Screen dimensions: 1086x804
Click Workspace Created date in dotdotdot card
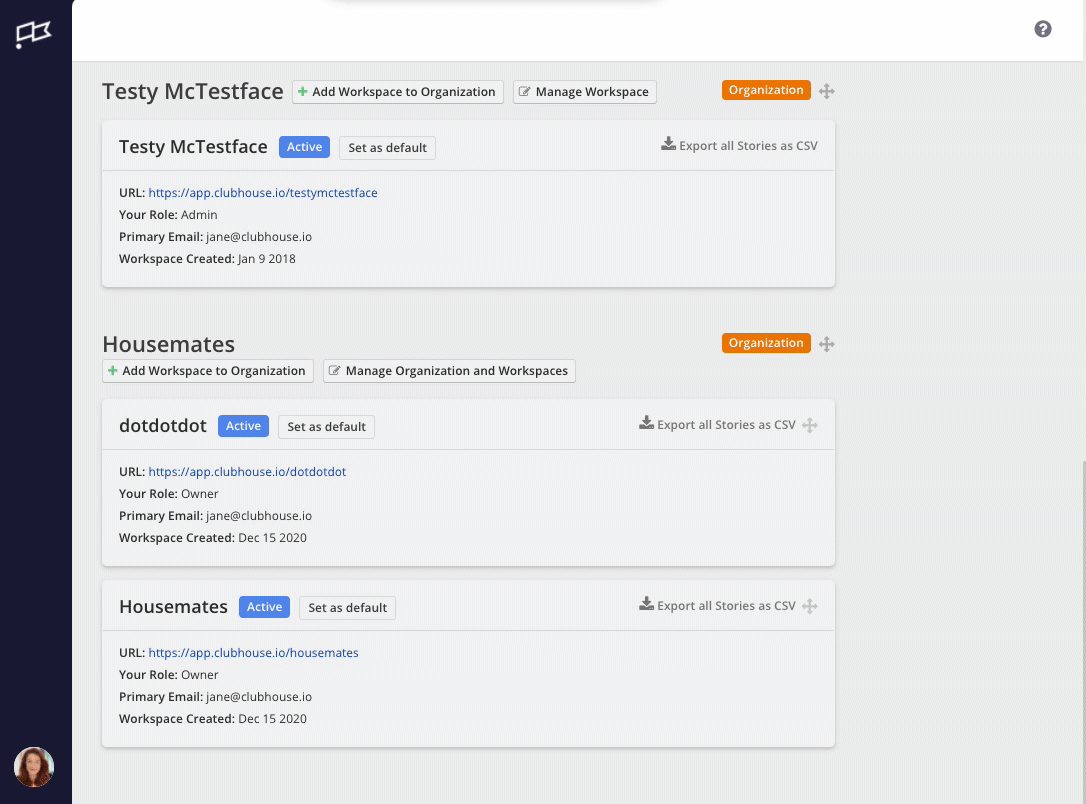(x=213, y=538)
